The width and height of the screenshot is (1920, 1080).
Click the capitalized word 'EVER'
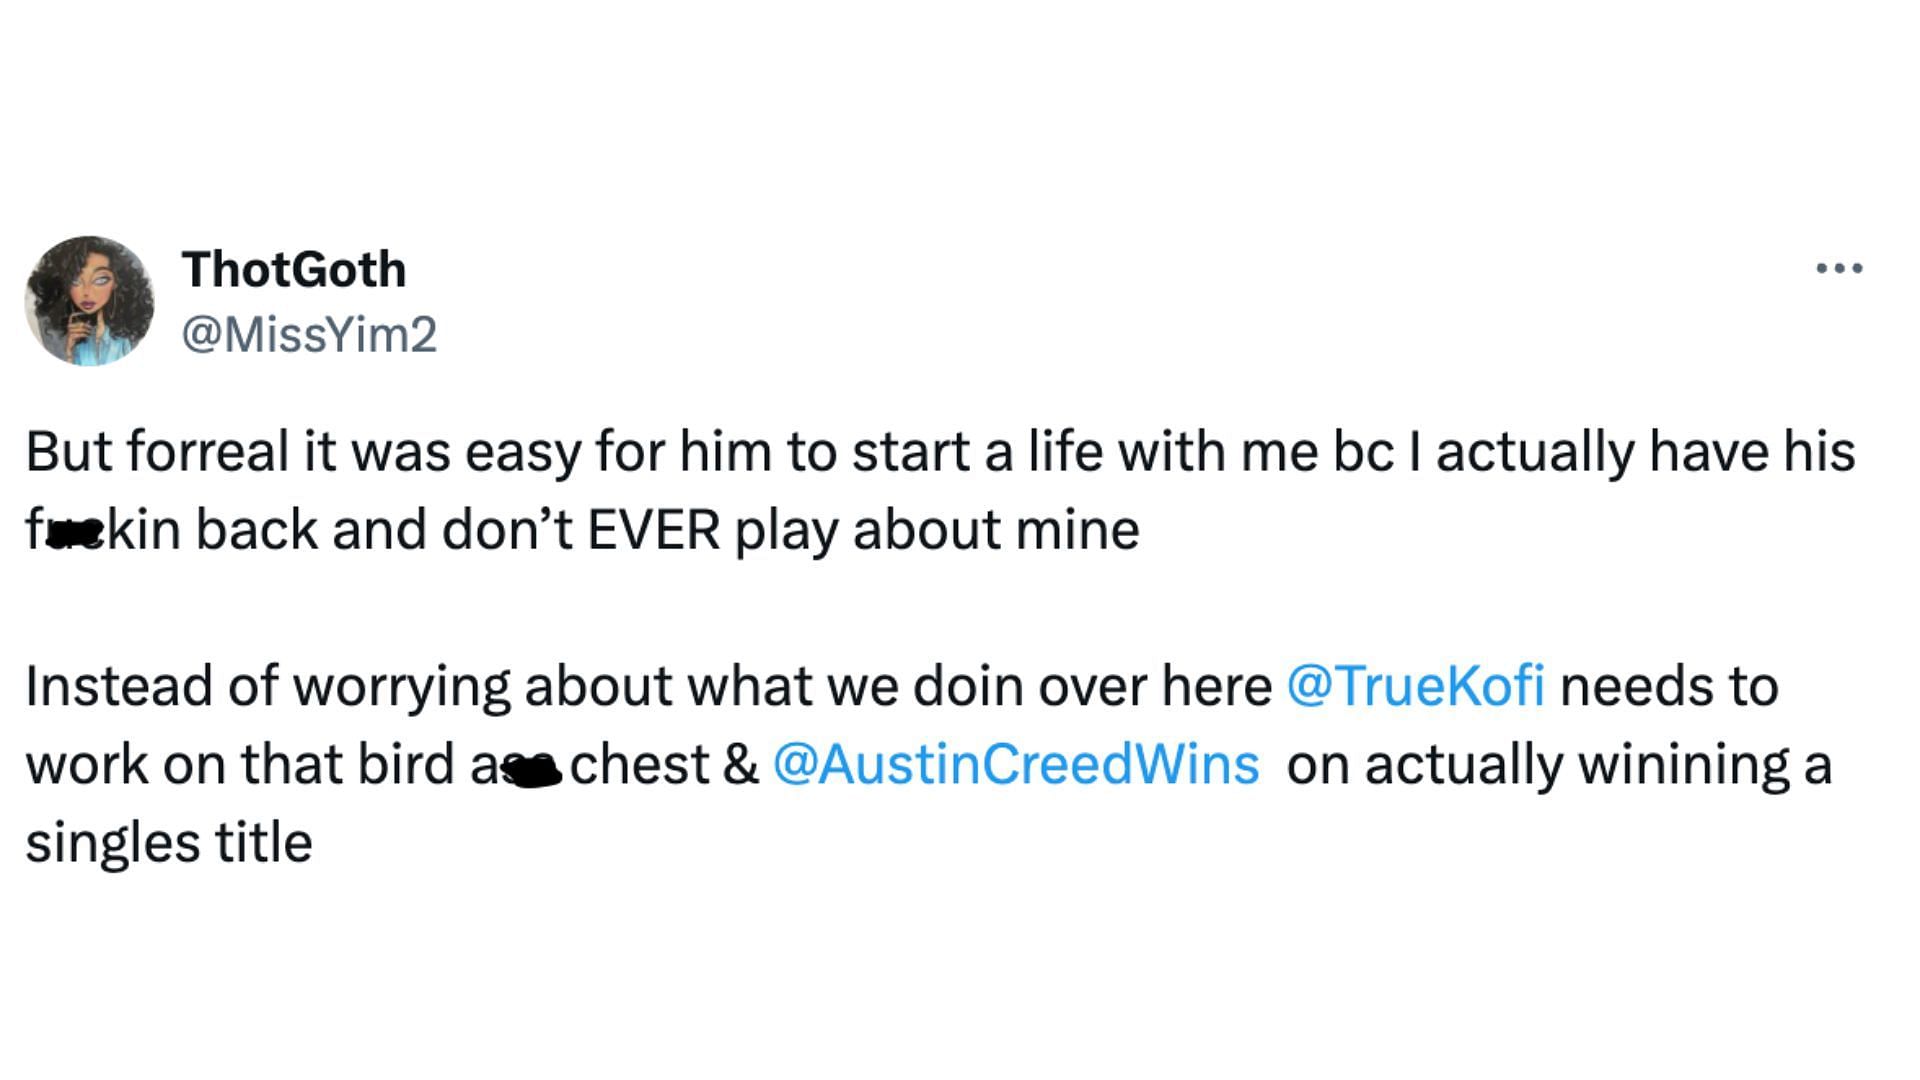pyautogui.click(x=654, y=530)
